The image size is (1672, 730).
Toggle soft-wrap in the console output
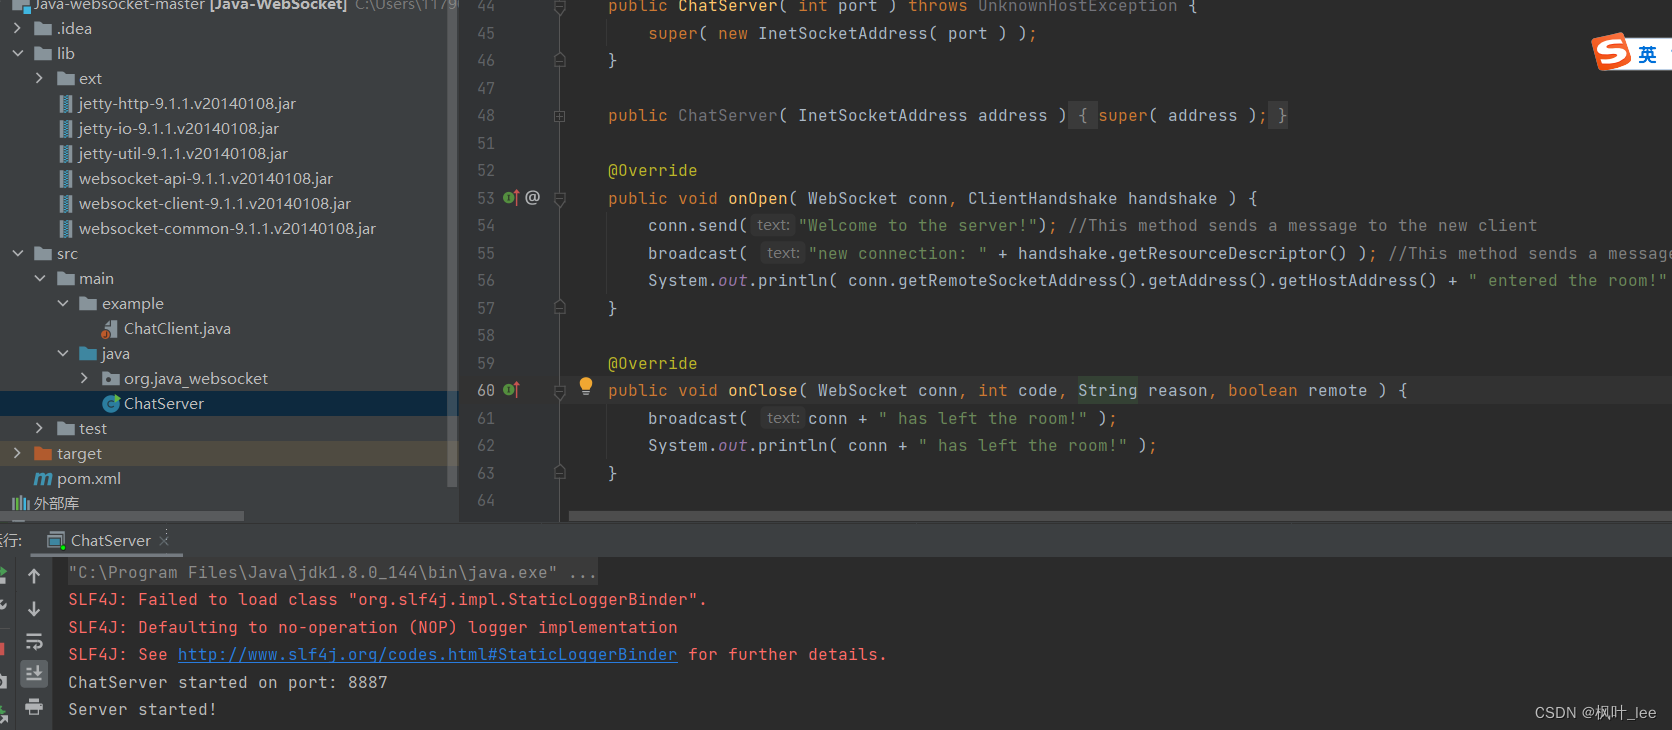point(34,642)
